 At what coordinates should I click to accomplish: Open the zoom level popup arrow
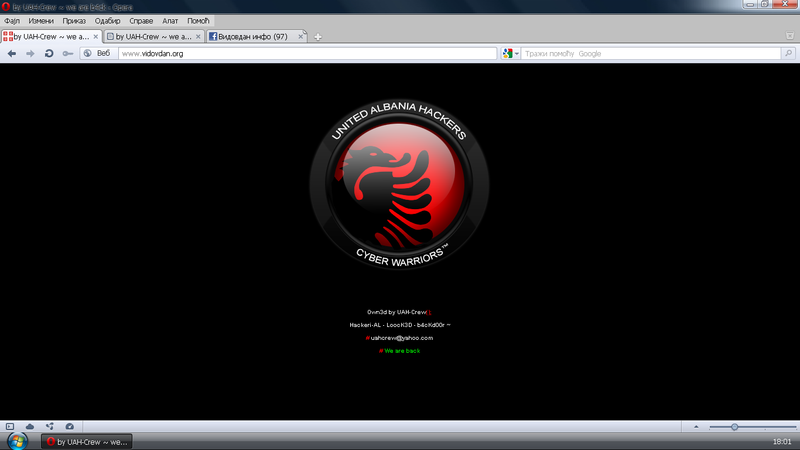(x=696, y=427)
